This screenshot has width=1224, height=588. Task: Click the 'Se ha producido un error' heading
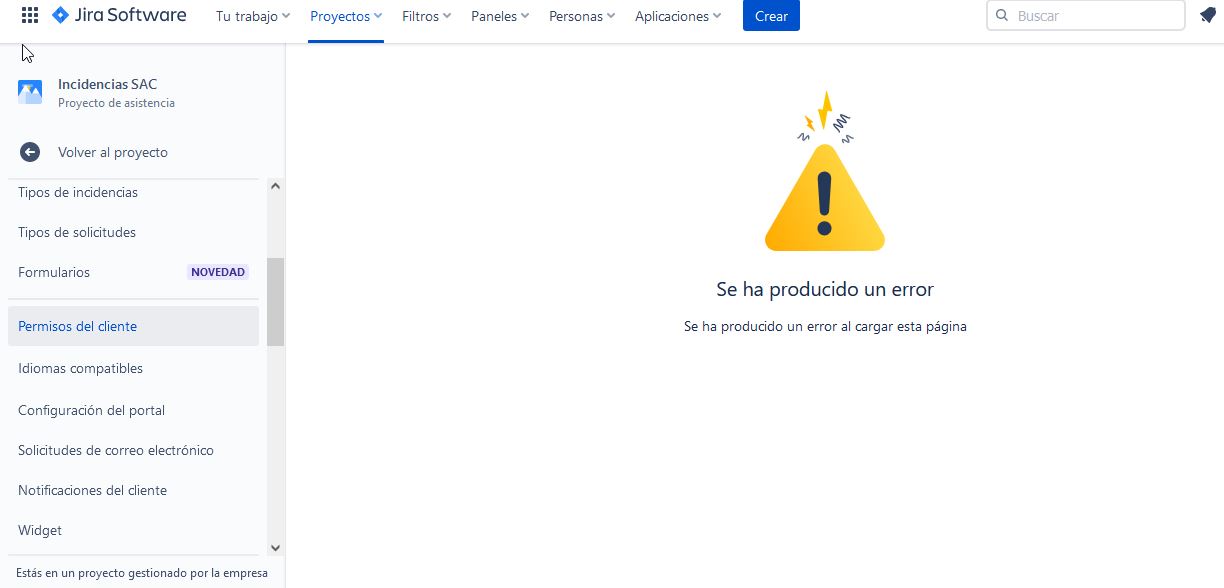pyautogui.click(x=825, y=289)
